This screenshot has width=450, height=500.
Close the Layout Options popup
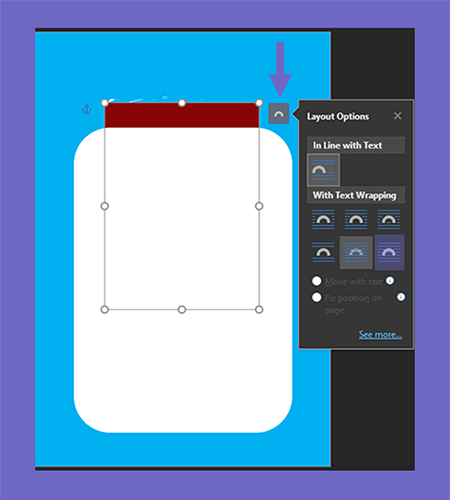[397, 116]
